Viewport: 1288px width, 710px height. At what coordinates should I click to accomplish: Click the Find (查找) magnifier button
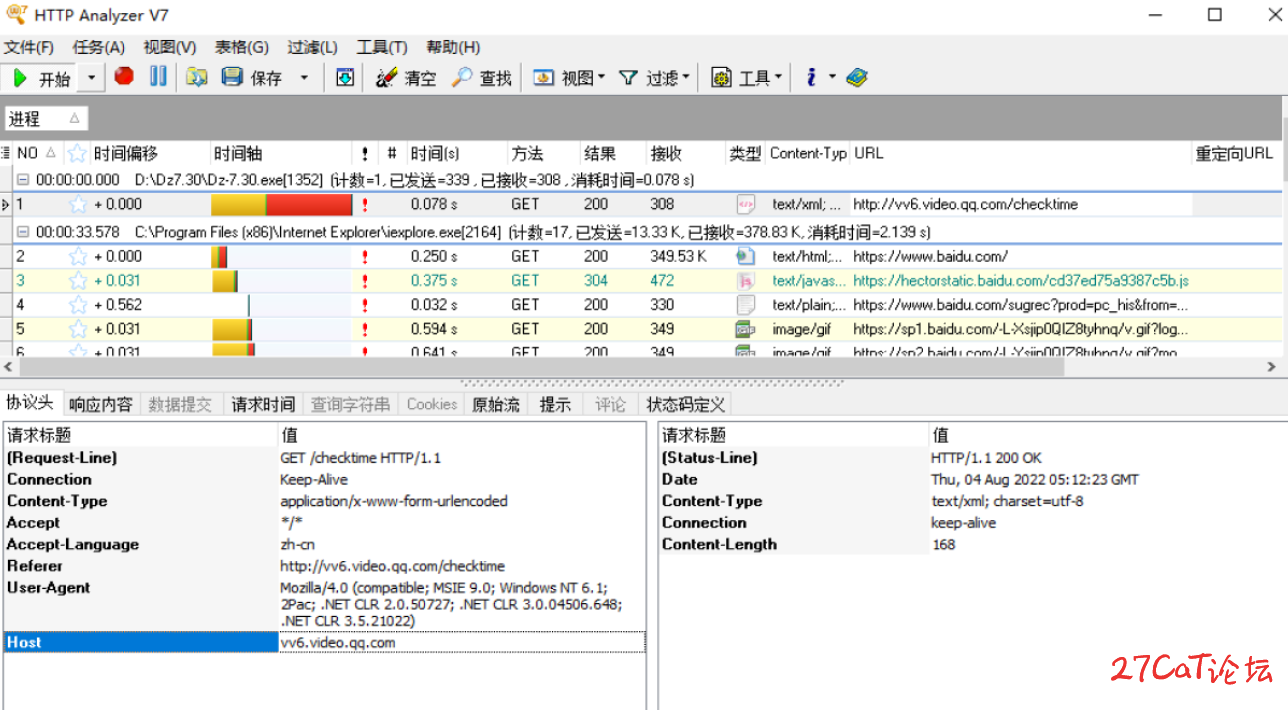point(481,78)
